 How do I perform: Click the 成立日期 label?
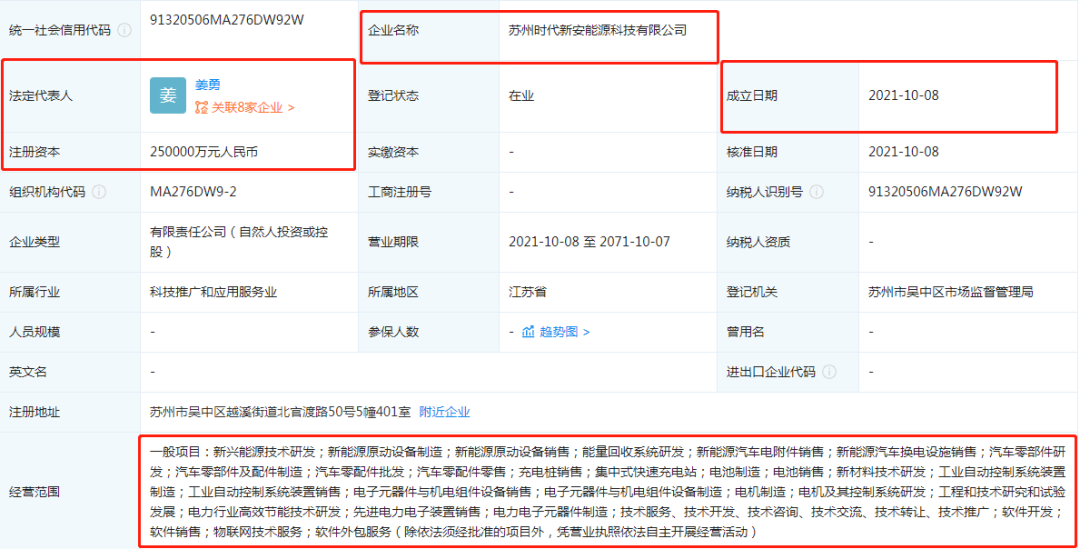click(751, 95)
